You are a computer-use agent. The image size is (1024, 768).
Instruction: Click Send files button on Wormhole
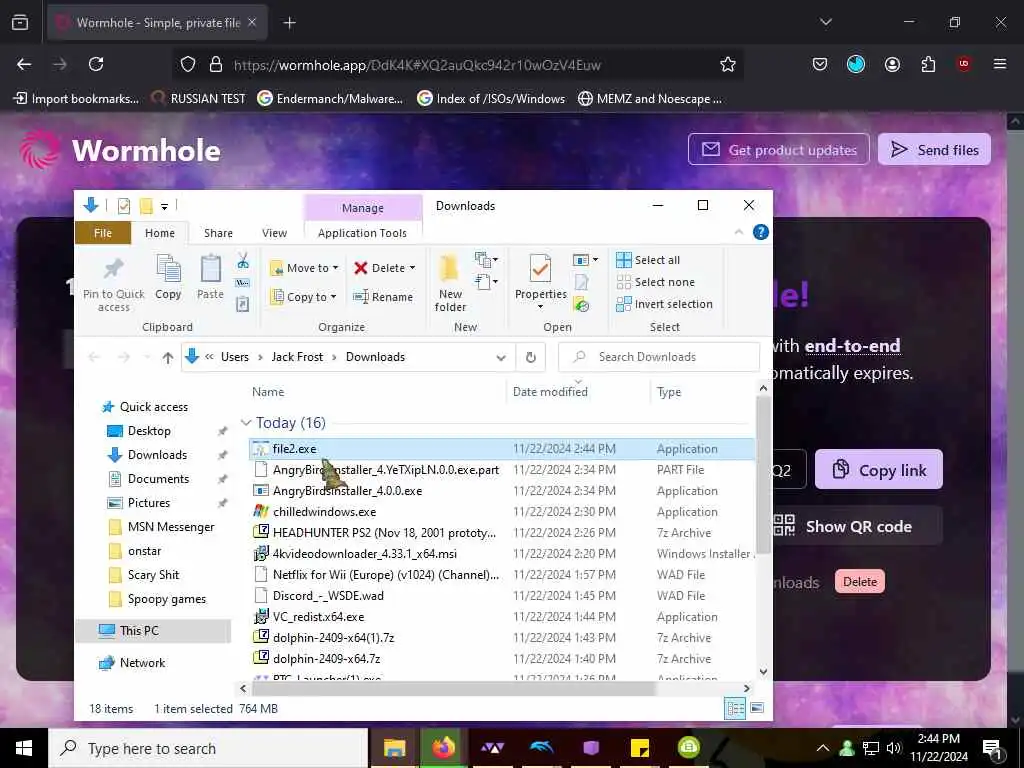(935, 150)
